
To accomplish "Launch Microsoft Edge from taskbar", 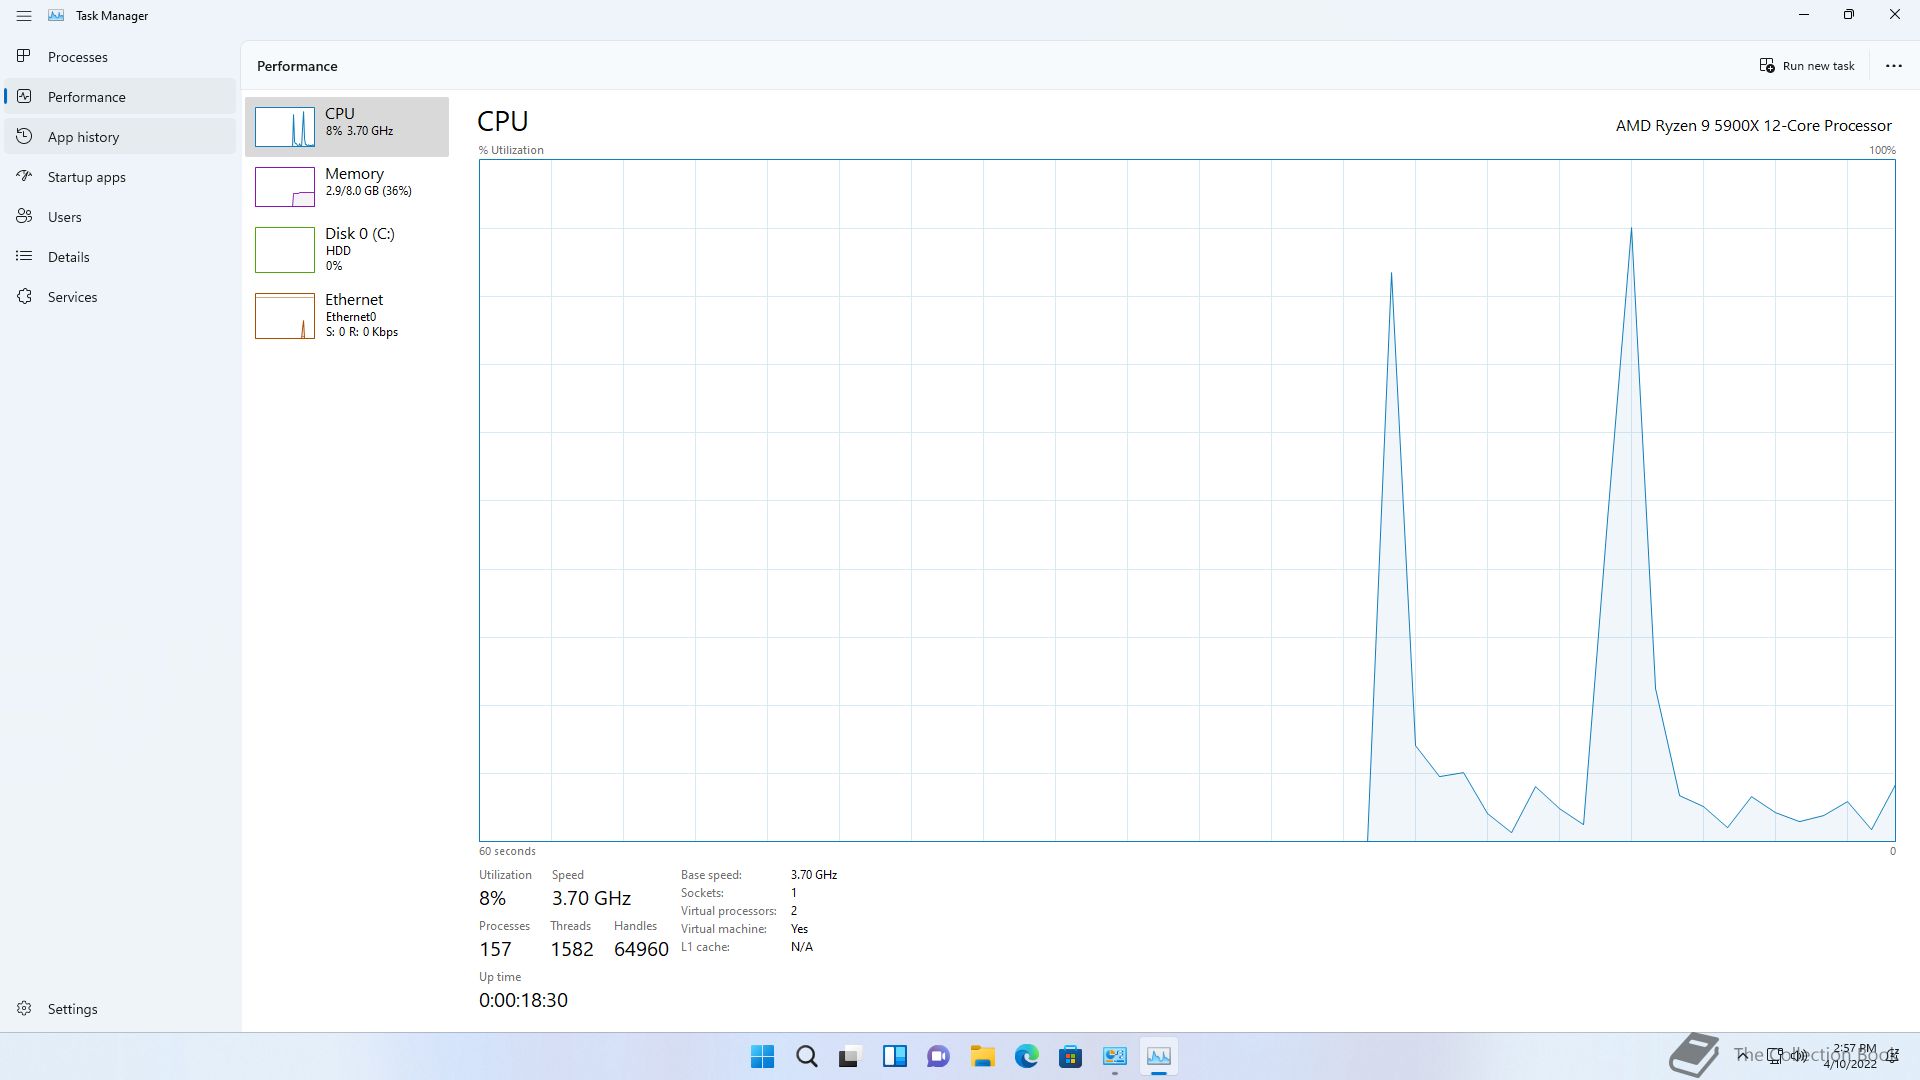I will (1026, 1056).
